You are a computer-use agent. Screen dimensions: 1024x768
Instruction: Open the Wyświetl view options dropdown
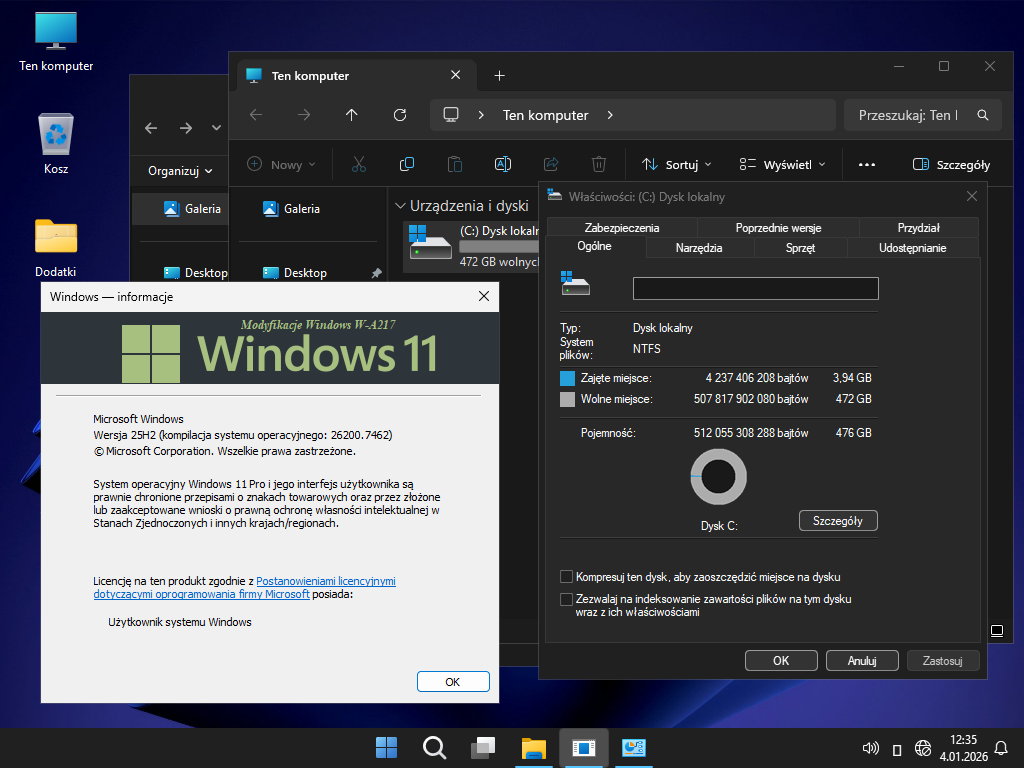(x=782, y=164)
